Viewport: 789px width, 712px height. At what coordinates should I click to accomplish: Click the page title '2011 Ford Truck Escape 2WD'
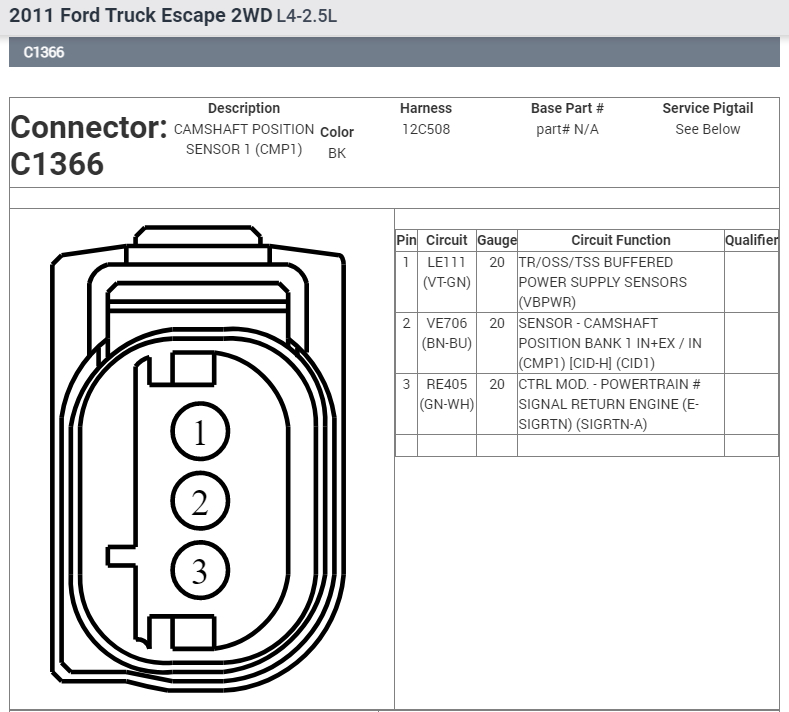tap(140, 16)
